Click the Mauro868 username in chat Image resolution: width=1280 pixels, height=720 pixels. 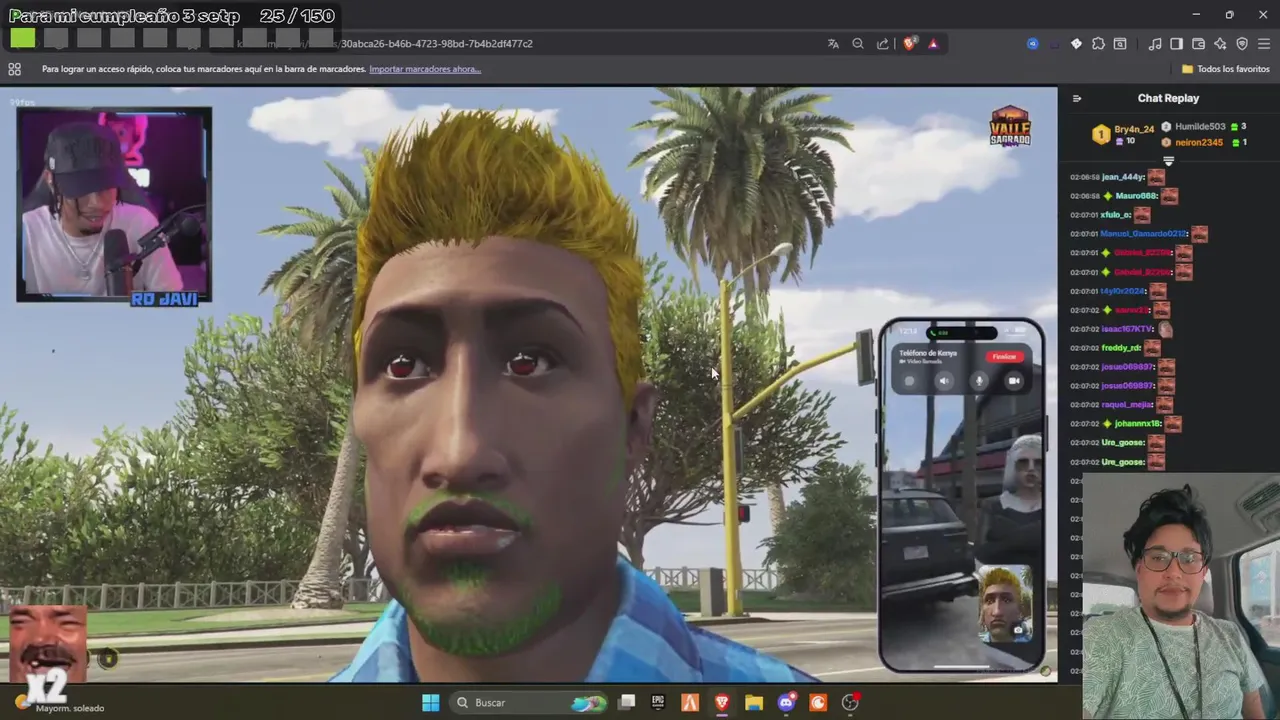pos(1136,196)
